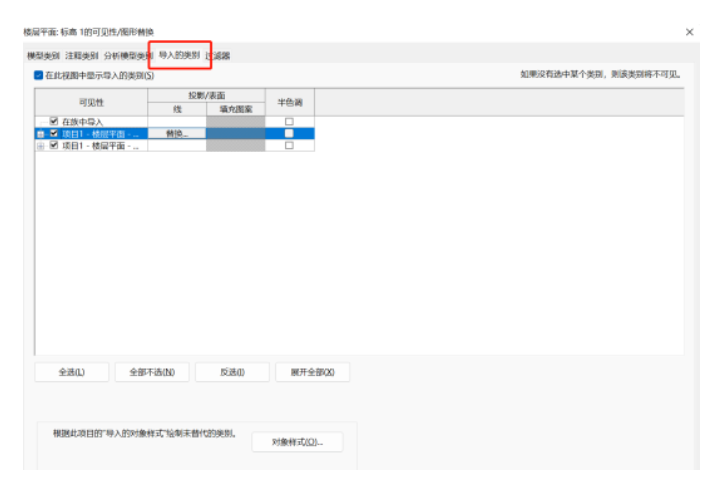Toggle 在此视图中显示导入的类别 checkbox
The image size is (706, 484).
pyautogui.click(x=39, y=75)
